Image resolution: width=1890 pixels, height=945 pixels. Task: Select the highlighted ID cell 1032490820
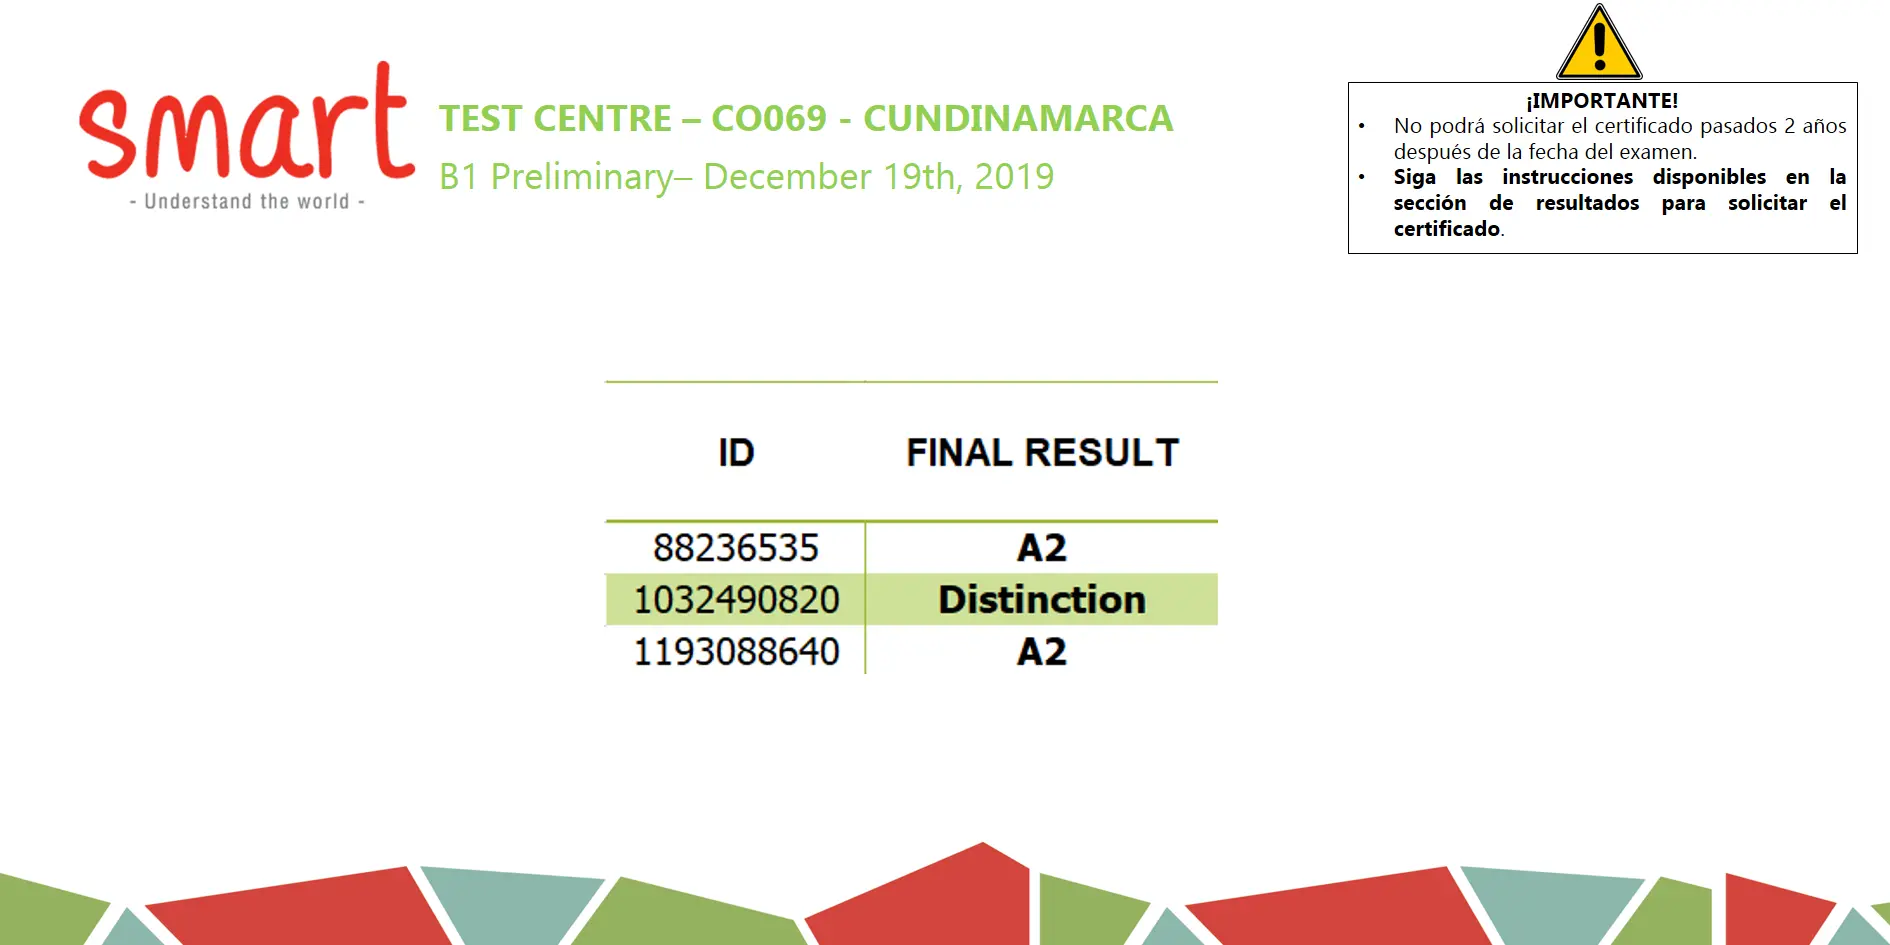[736, 600]
